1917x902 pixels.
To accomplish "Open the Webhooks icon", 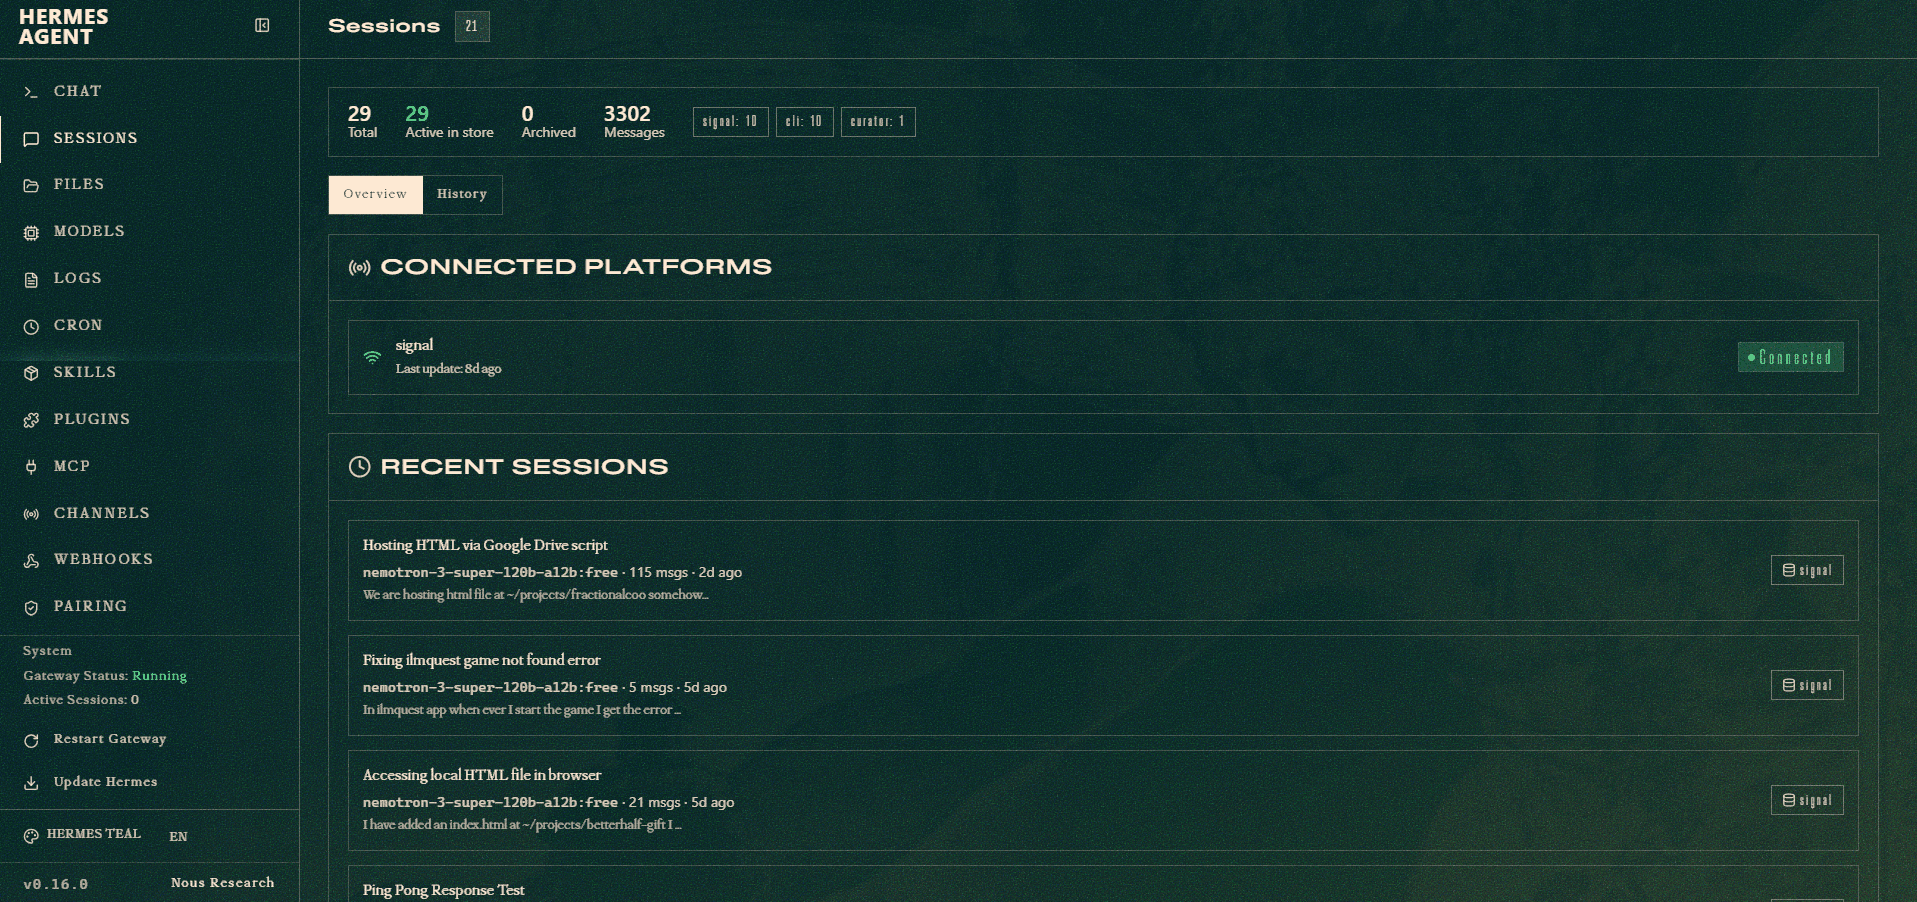I will click(x=31, y=560).
